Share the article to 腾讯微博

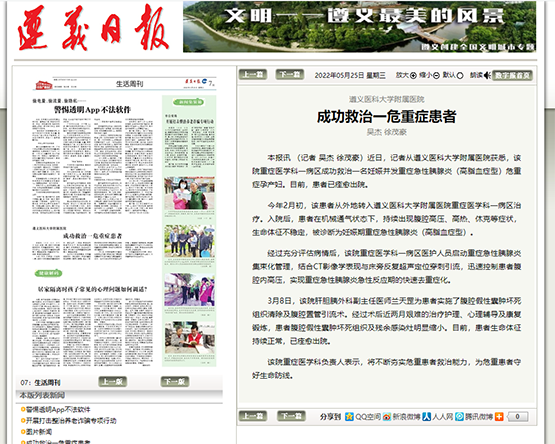point(474,417)
